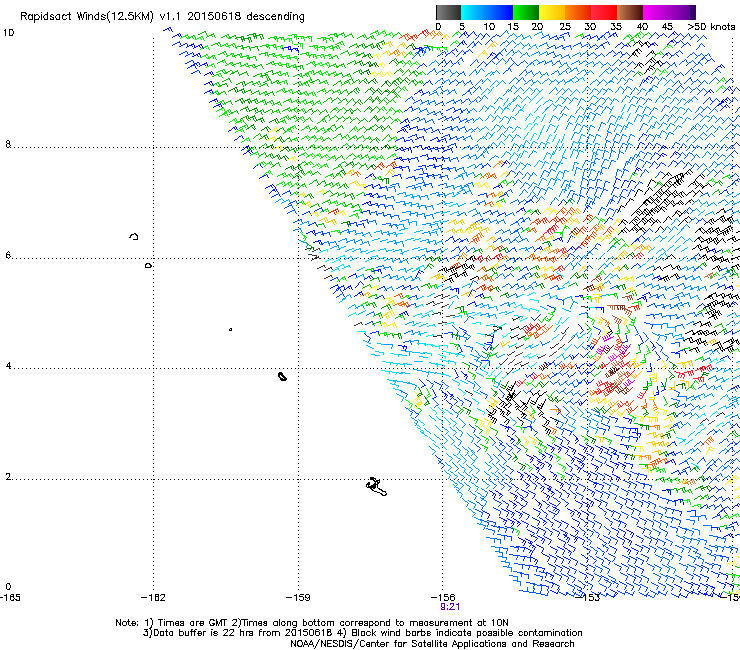Click the '20' label under the color scale
Screen dimensions: 740x650
pos(537,27)
